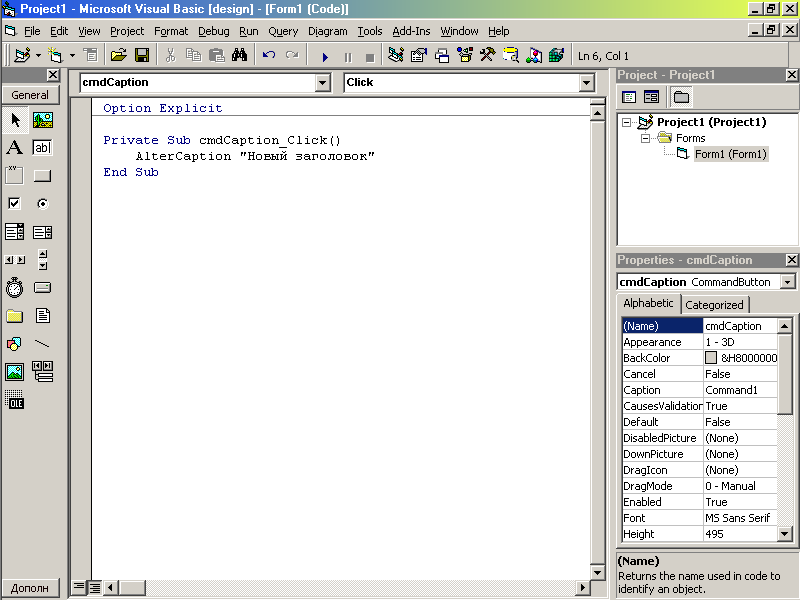Select the OLE container tool
The width and height of the screenshot is (800, 600).
tap(15, 399)
